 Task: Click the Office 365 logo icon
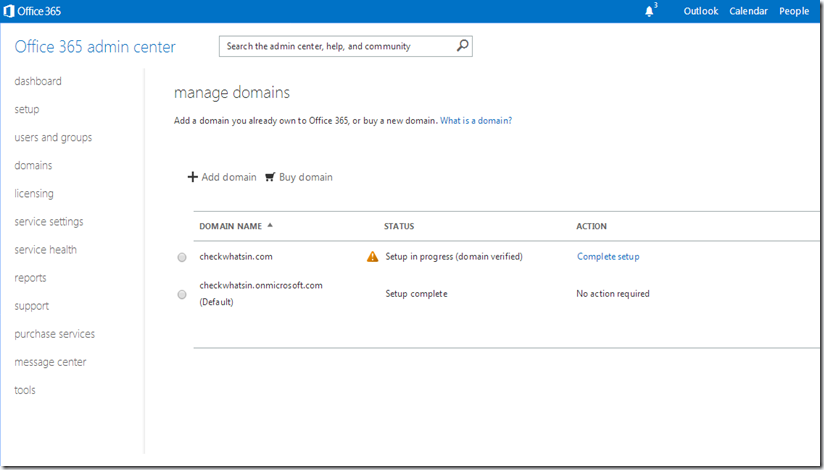tap(8, 11)
